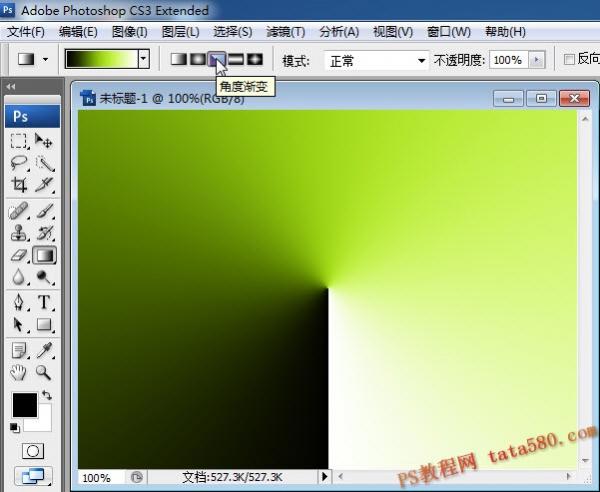
Task: Select the Brush tool
Action: coord(44,211)
